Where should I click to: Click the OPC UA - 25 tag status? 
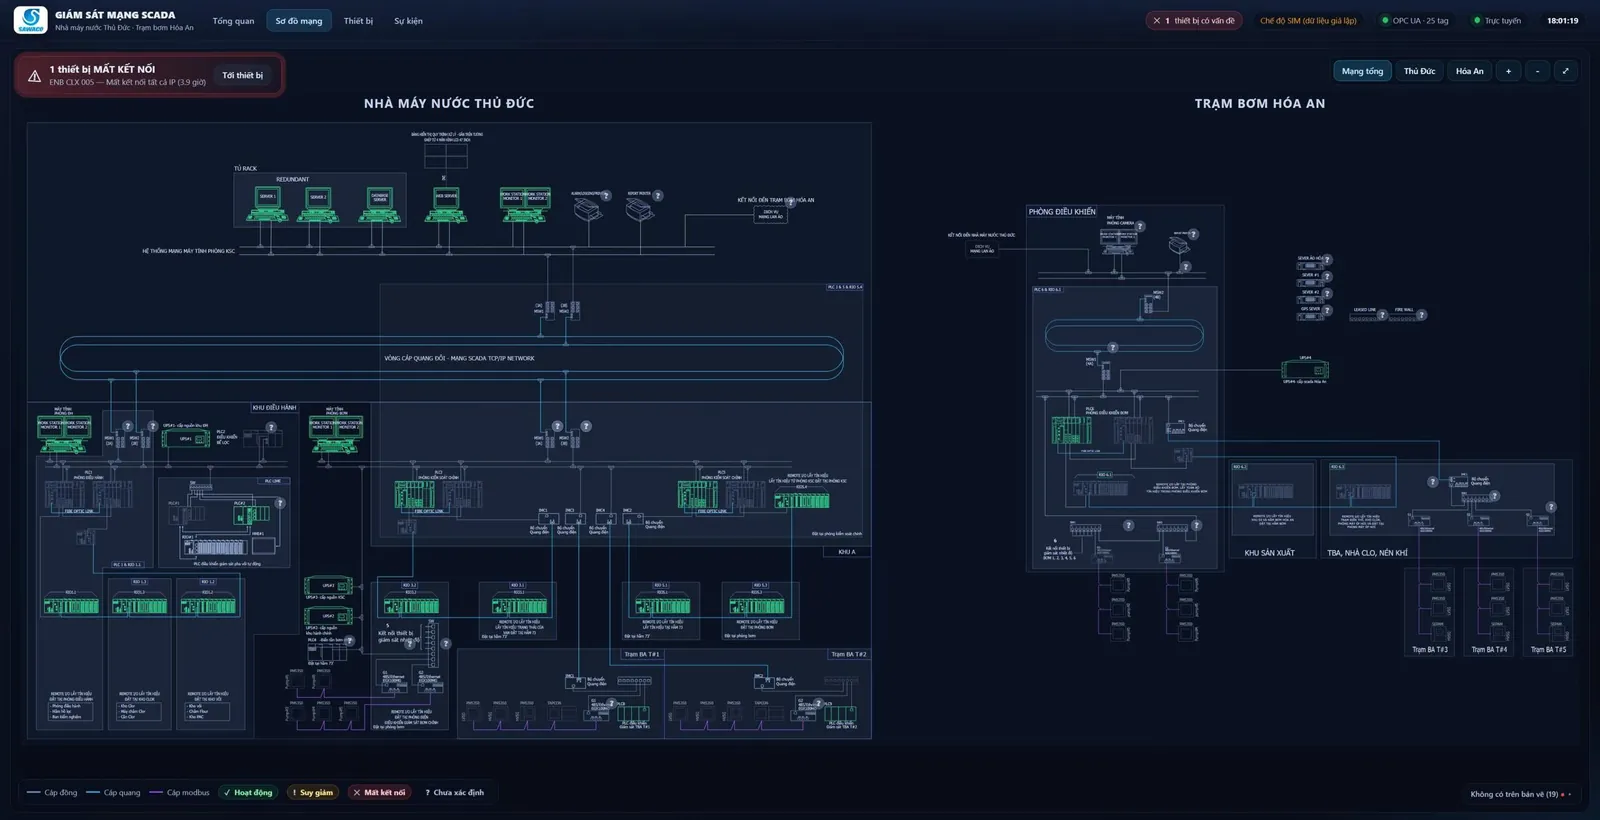point(1414,21)
